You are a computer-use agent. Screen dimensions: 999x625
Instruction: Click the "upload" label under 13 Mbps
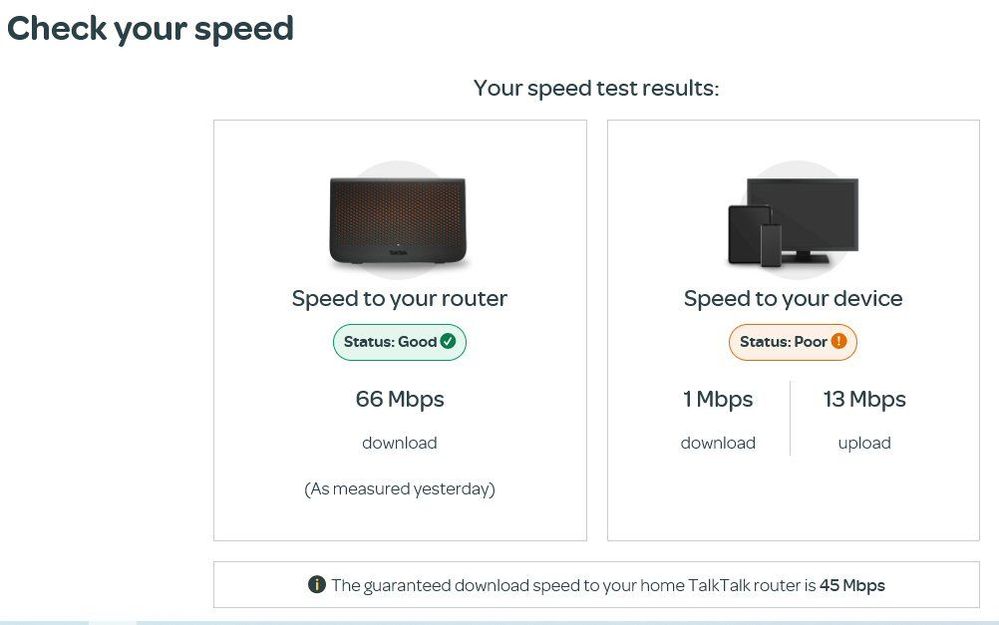pos(864,443)
